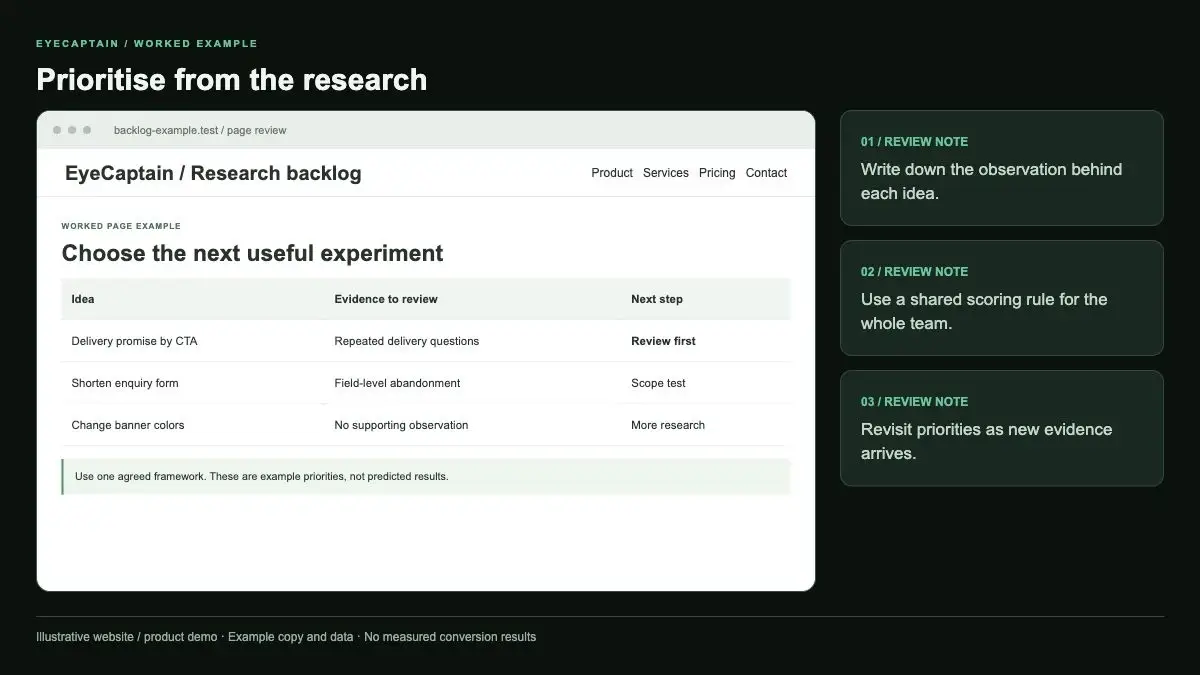Viewport: 1200px width, 675px height.
Task: Select the 'Write down the observation behind each idea' text
Action: point(991,181)
